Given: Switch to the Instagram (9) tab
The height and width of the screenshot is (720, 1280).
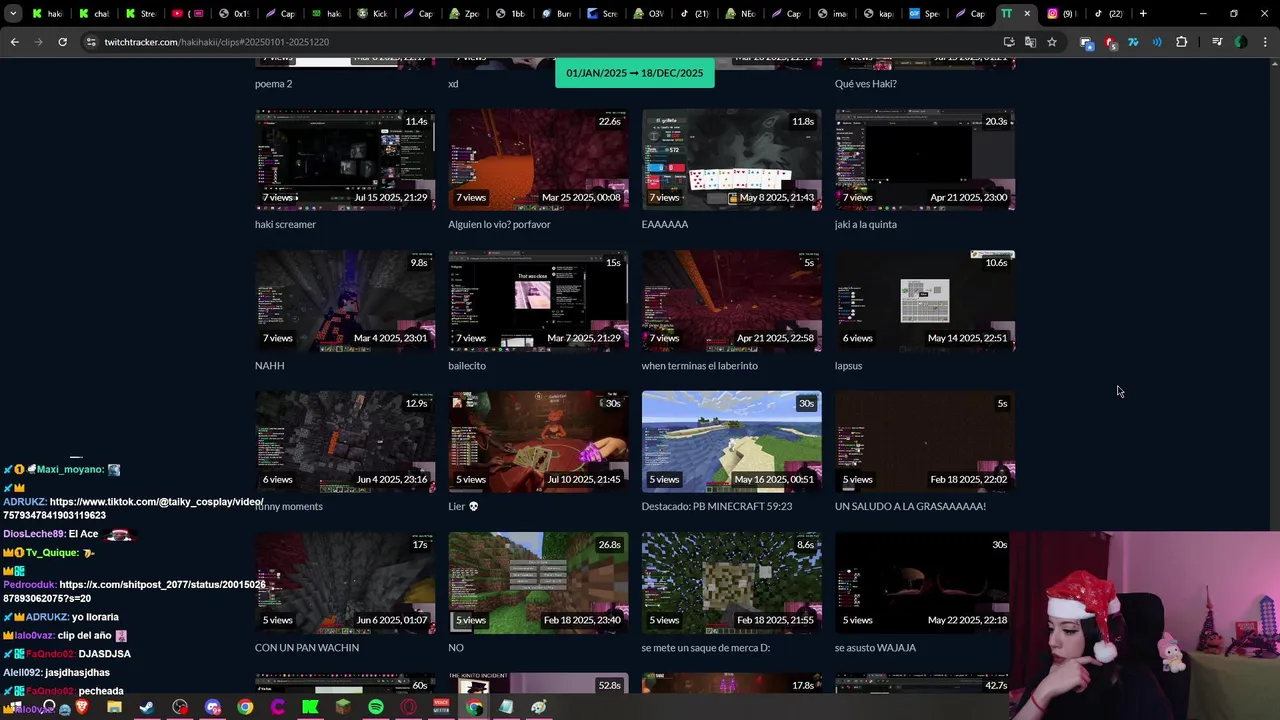Looking at the screenshot, I should click(1062, 14).
